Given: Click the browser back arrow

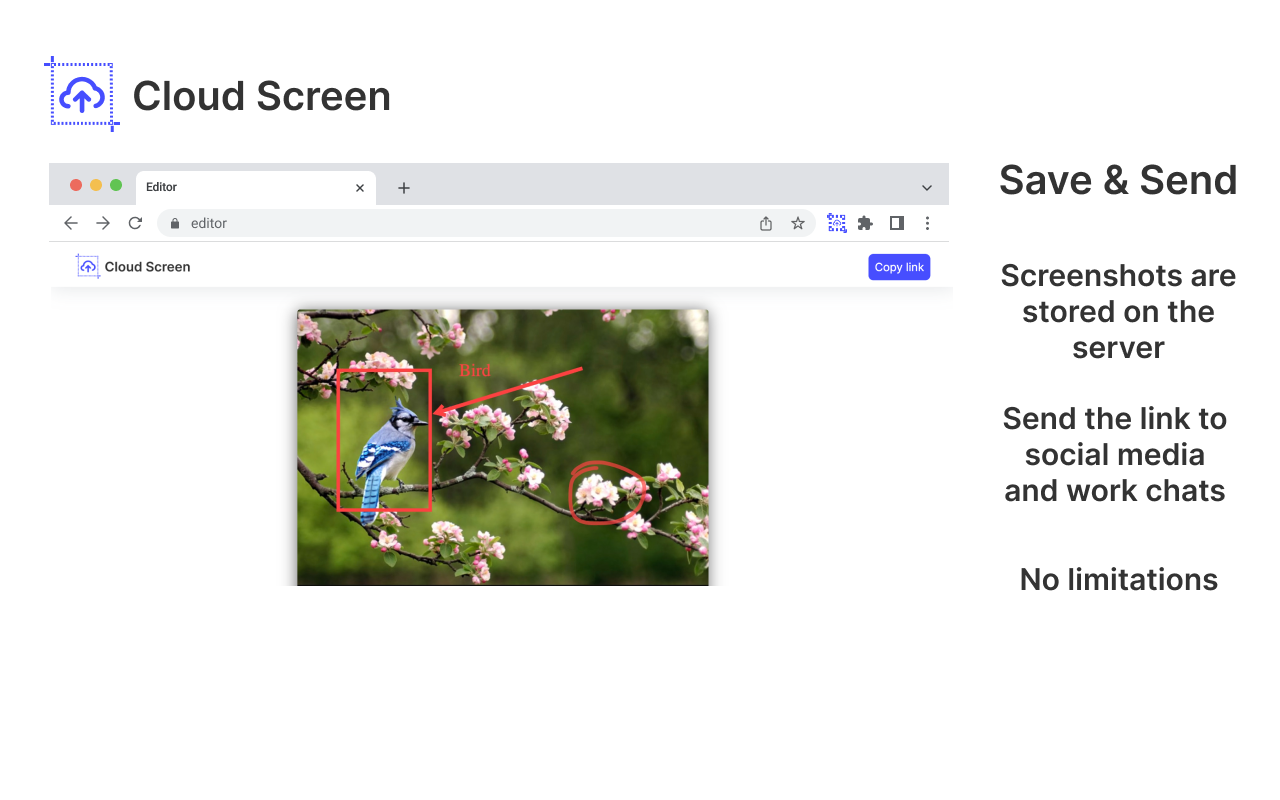Looking at the screenshot, I should 71,223.
